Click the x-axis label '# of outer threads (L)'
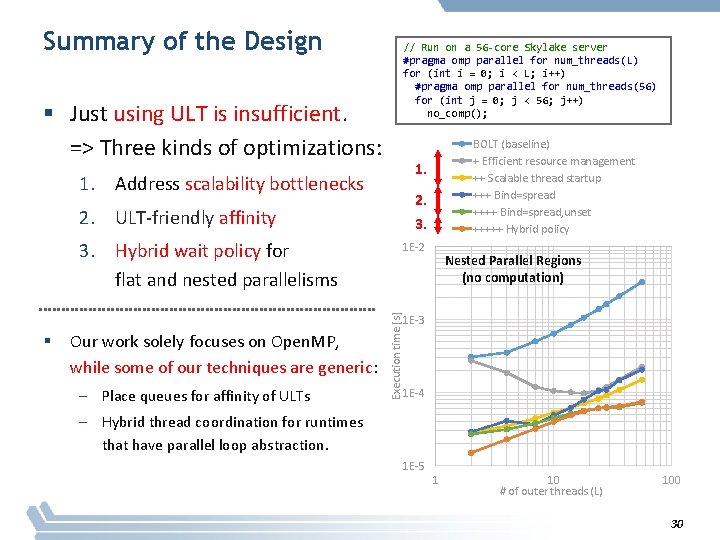Image resolution: width=720 pixels, height=540 pixels. 551,491
